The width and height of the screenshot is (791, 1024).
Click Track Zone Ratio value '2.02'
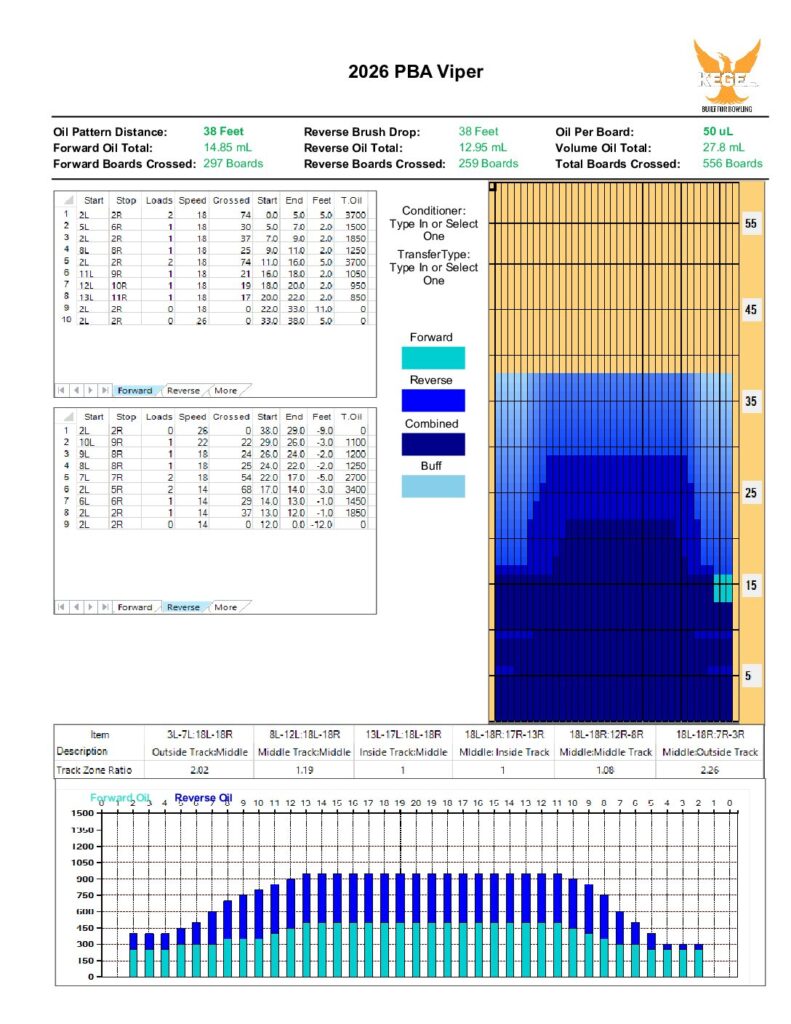pos(199,770)
